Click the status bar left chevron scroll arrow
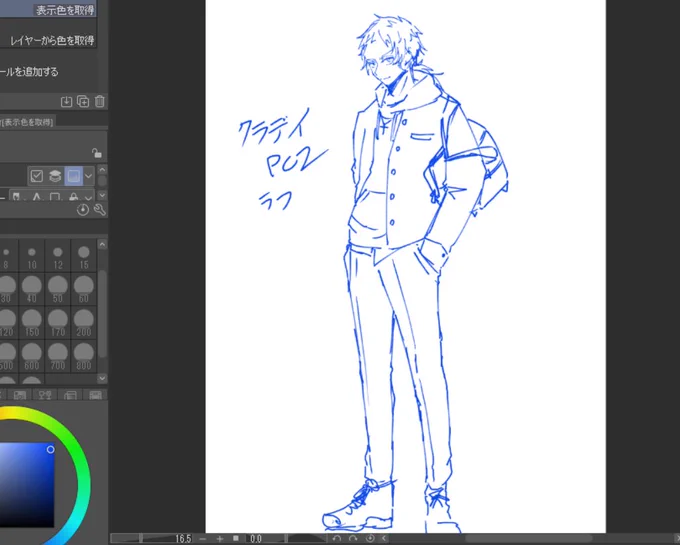The image size is (680, 545). click(x=384, y=538)
